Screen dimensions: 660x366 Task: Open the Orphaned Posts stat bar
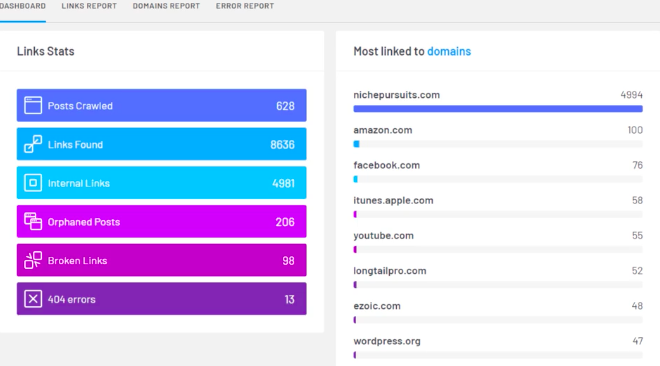tap(162, 221)
